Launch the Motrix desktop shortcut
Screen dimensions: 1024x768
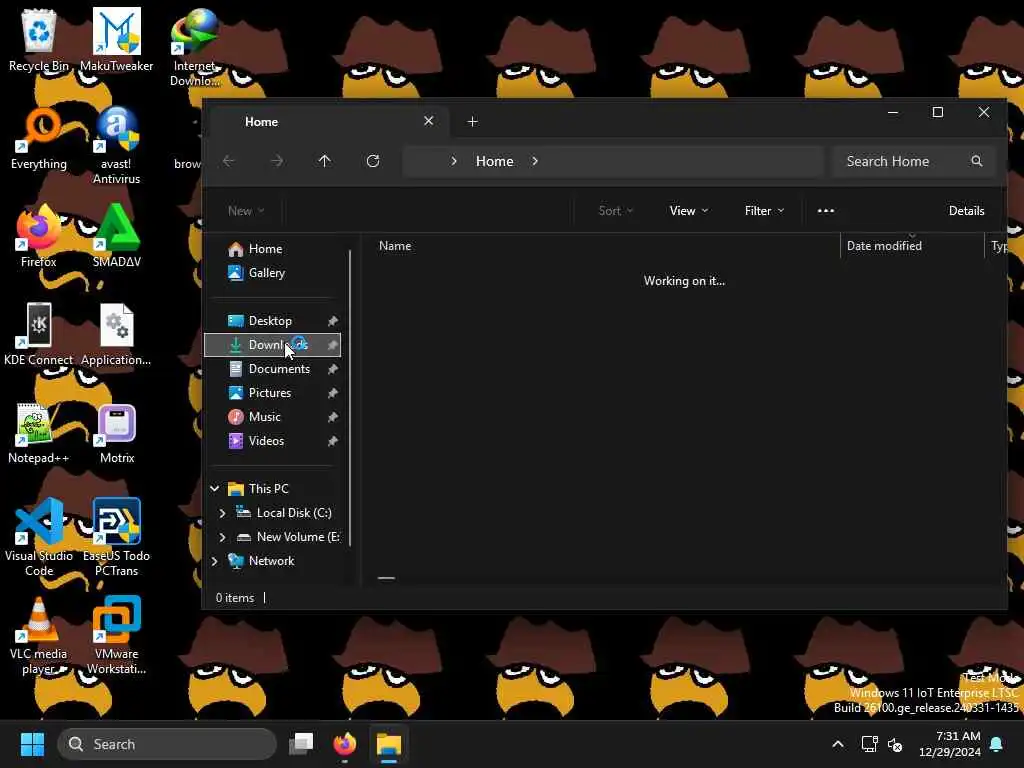116,432
